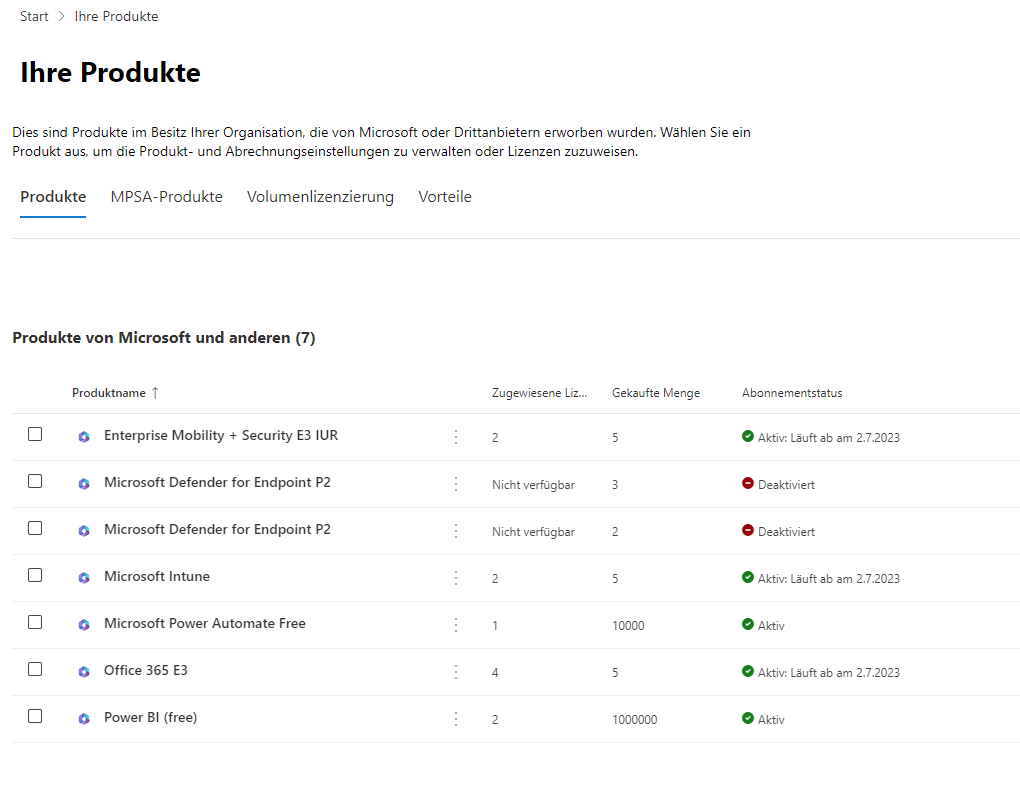Screen dimensions: 1020x790
Task: Click heading 'Produkte von Microsoft und anderen (7)'
Action: [x=164, y=338]
